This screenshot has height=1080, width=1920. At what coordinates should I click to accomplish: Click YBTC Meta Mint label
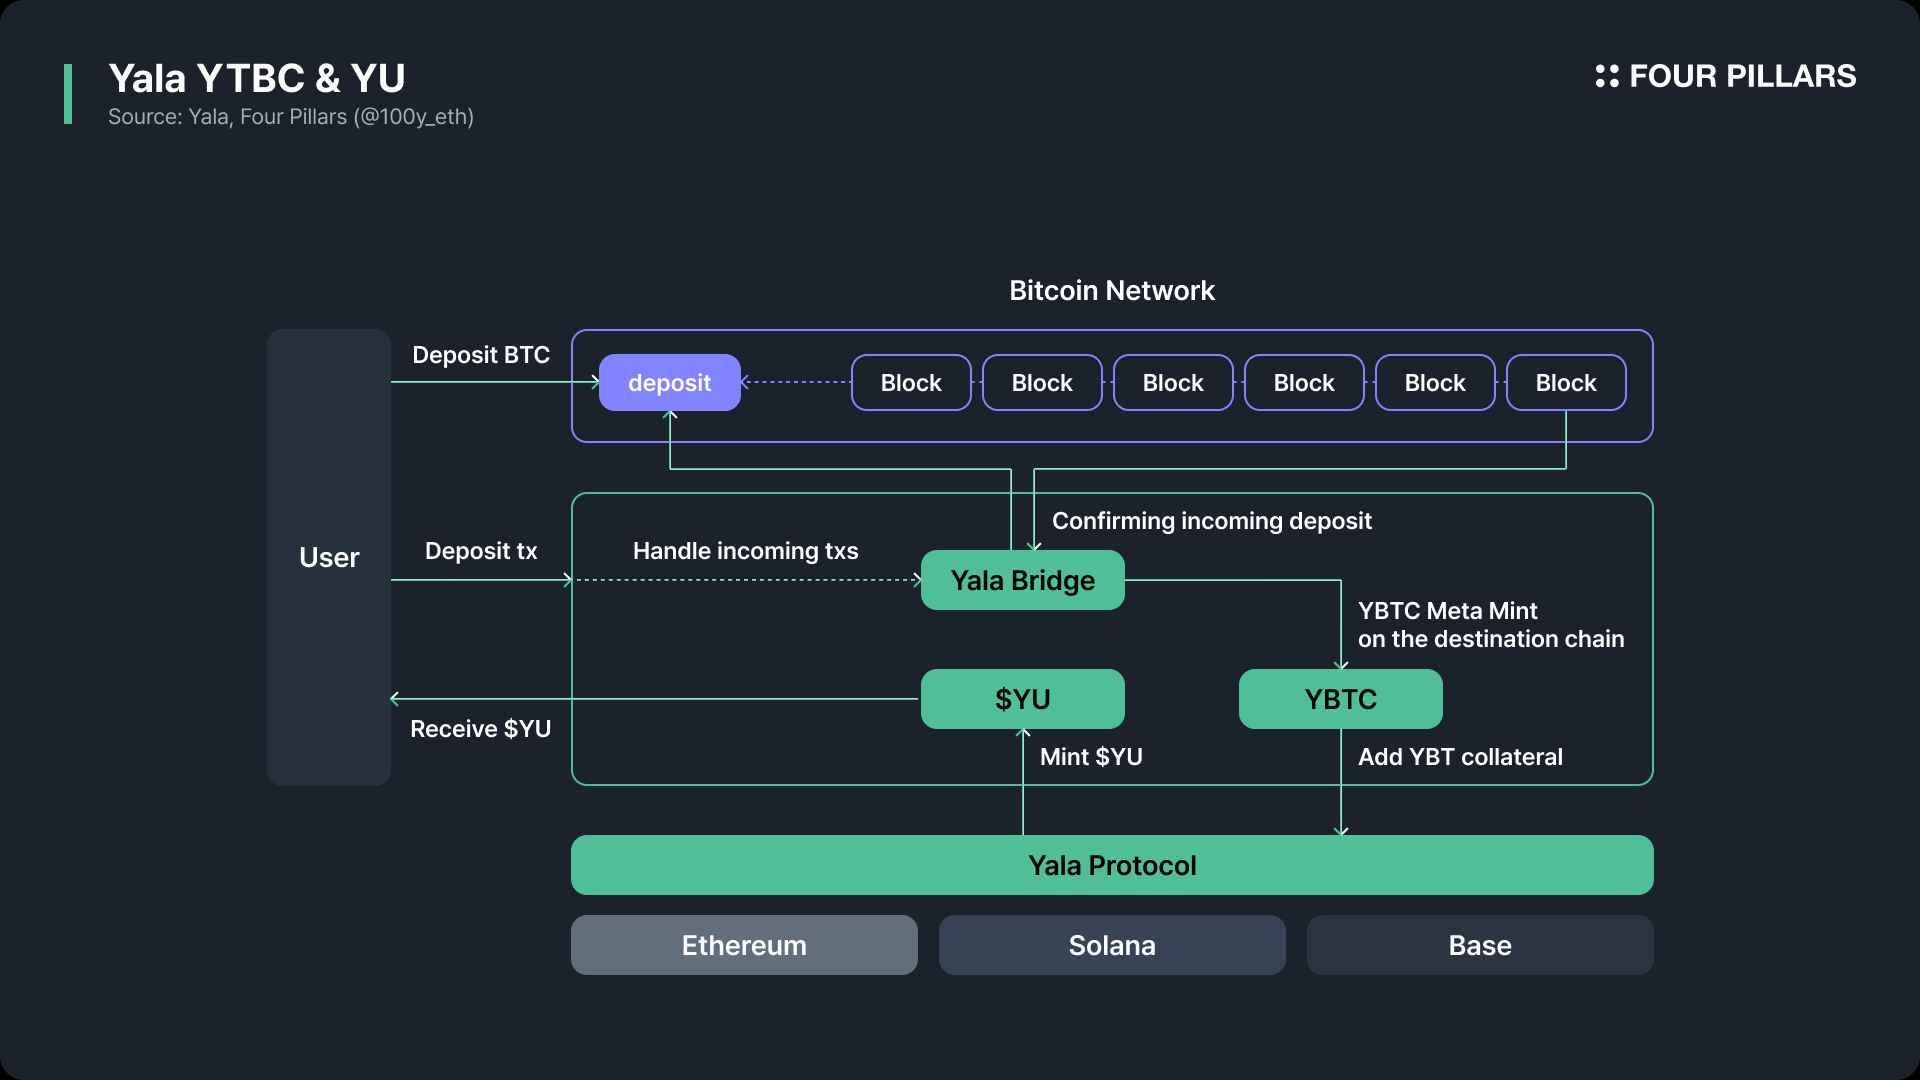tap(1491, 625)
